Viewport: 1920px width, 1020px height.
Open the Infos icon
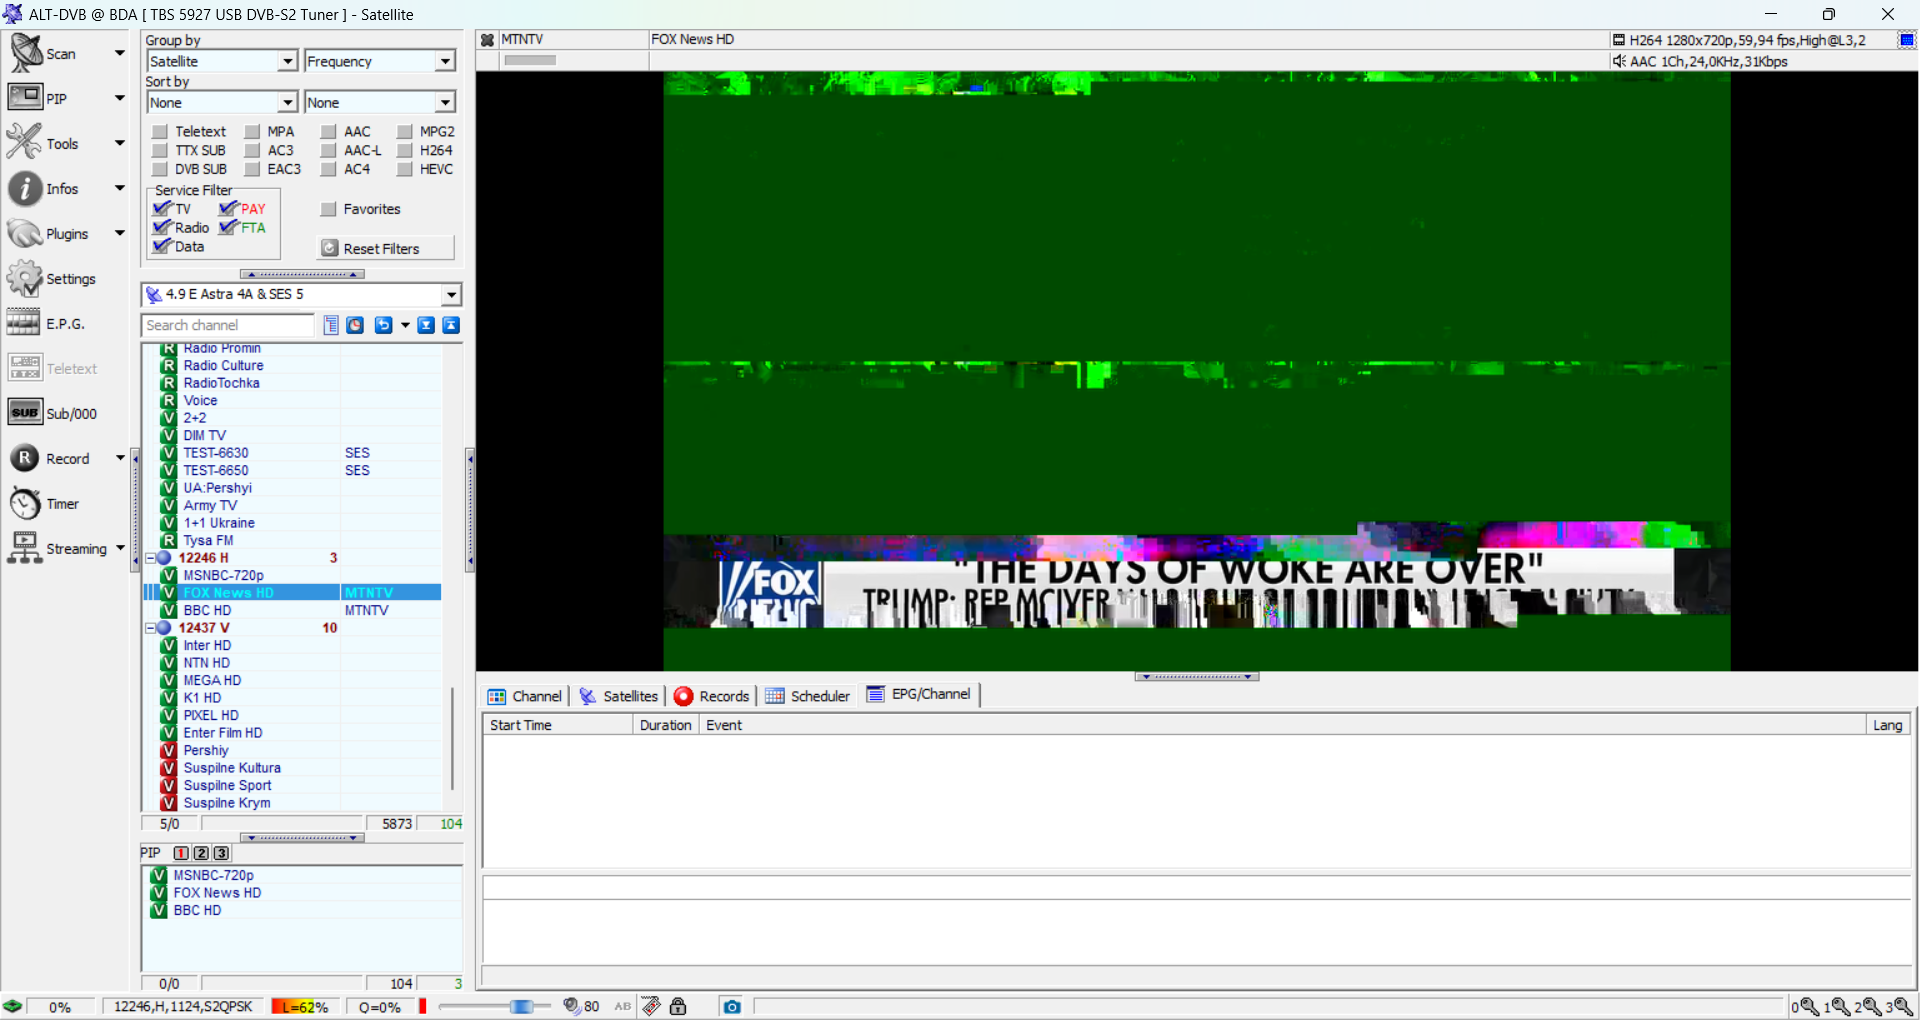tap(25, 188)
